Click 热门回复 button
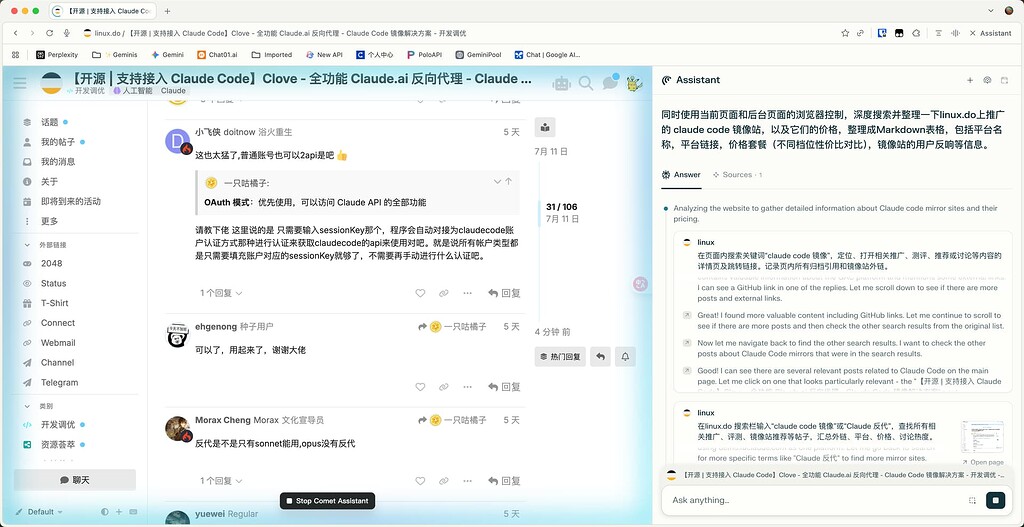The height and width of the screenshot is (527, 1024). [x=560, y=357]
